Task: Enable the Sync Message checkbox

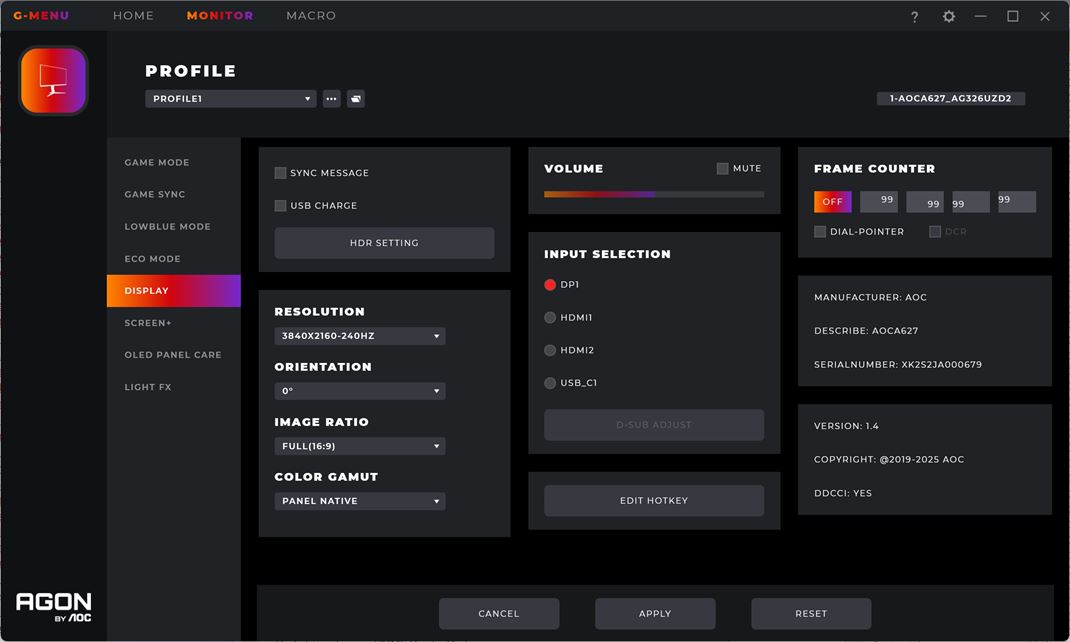Action: (280, 173)
